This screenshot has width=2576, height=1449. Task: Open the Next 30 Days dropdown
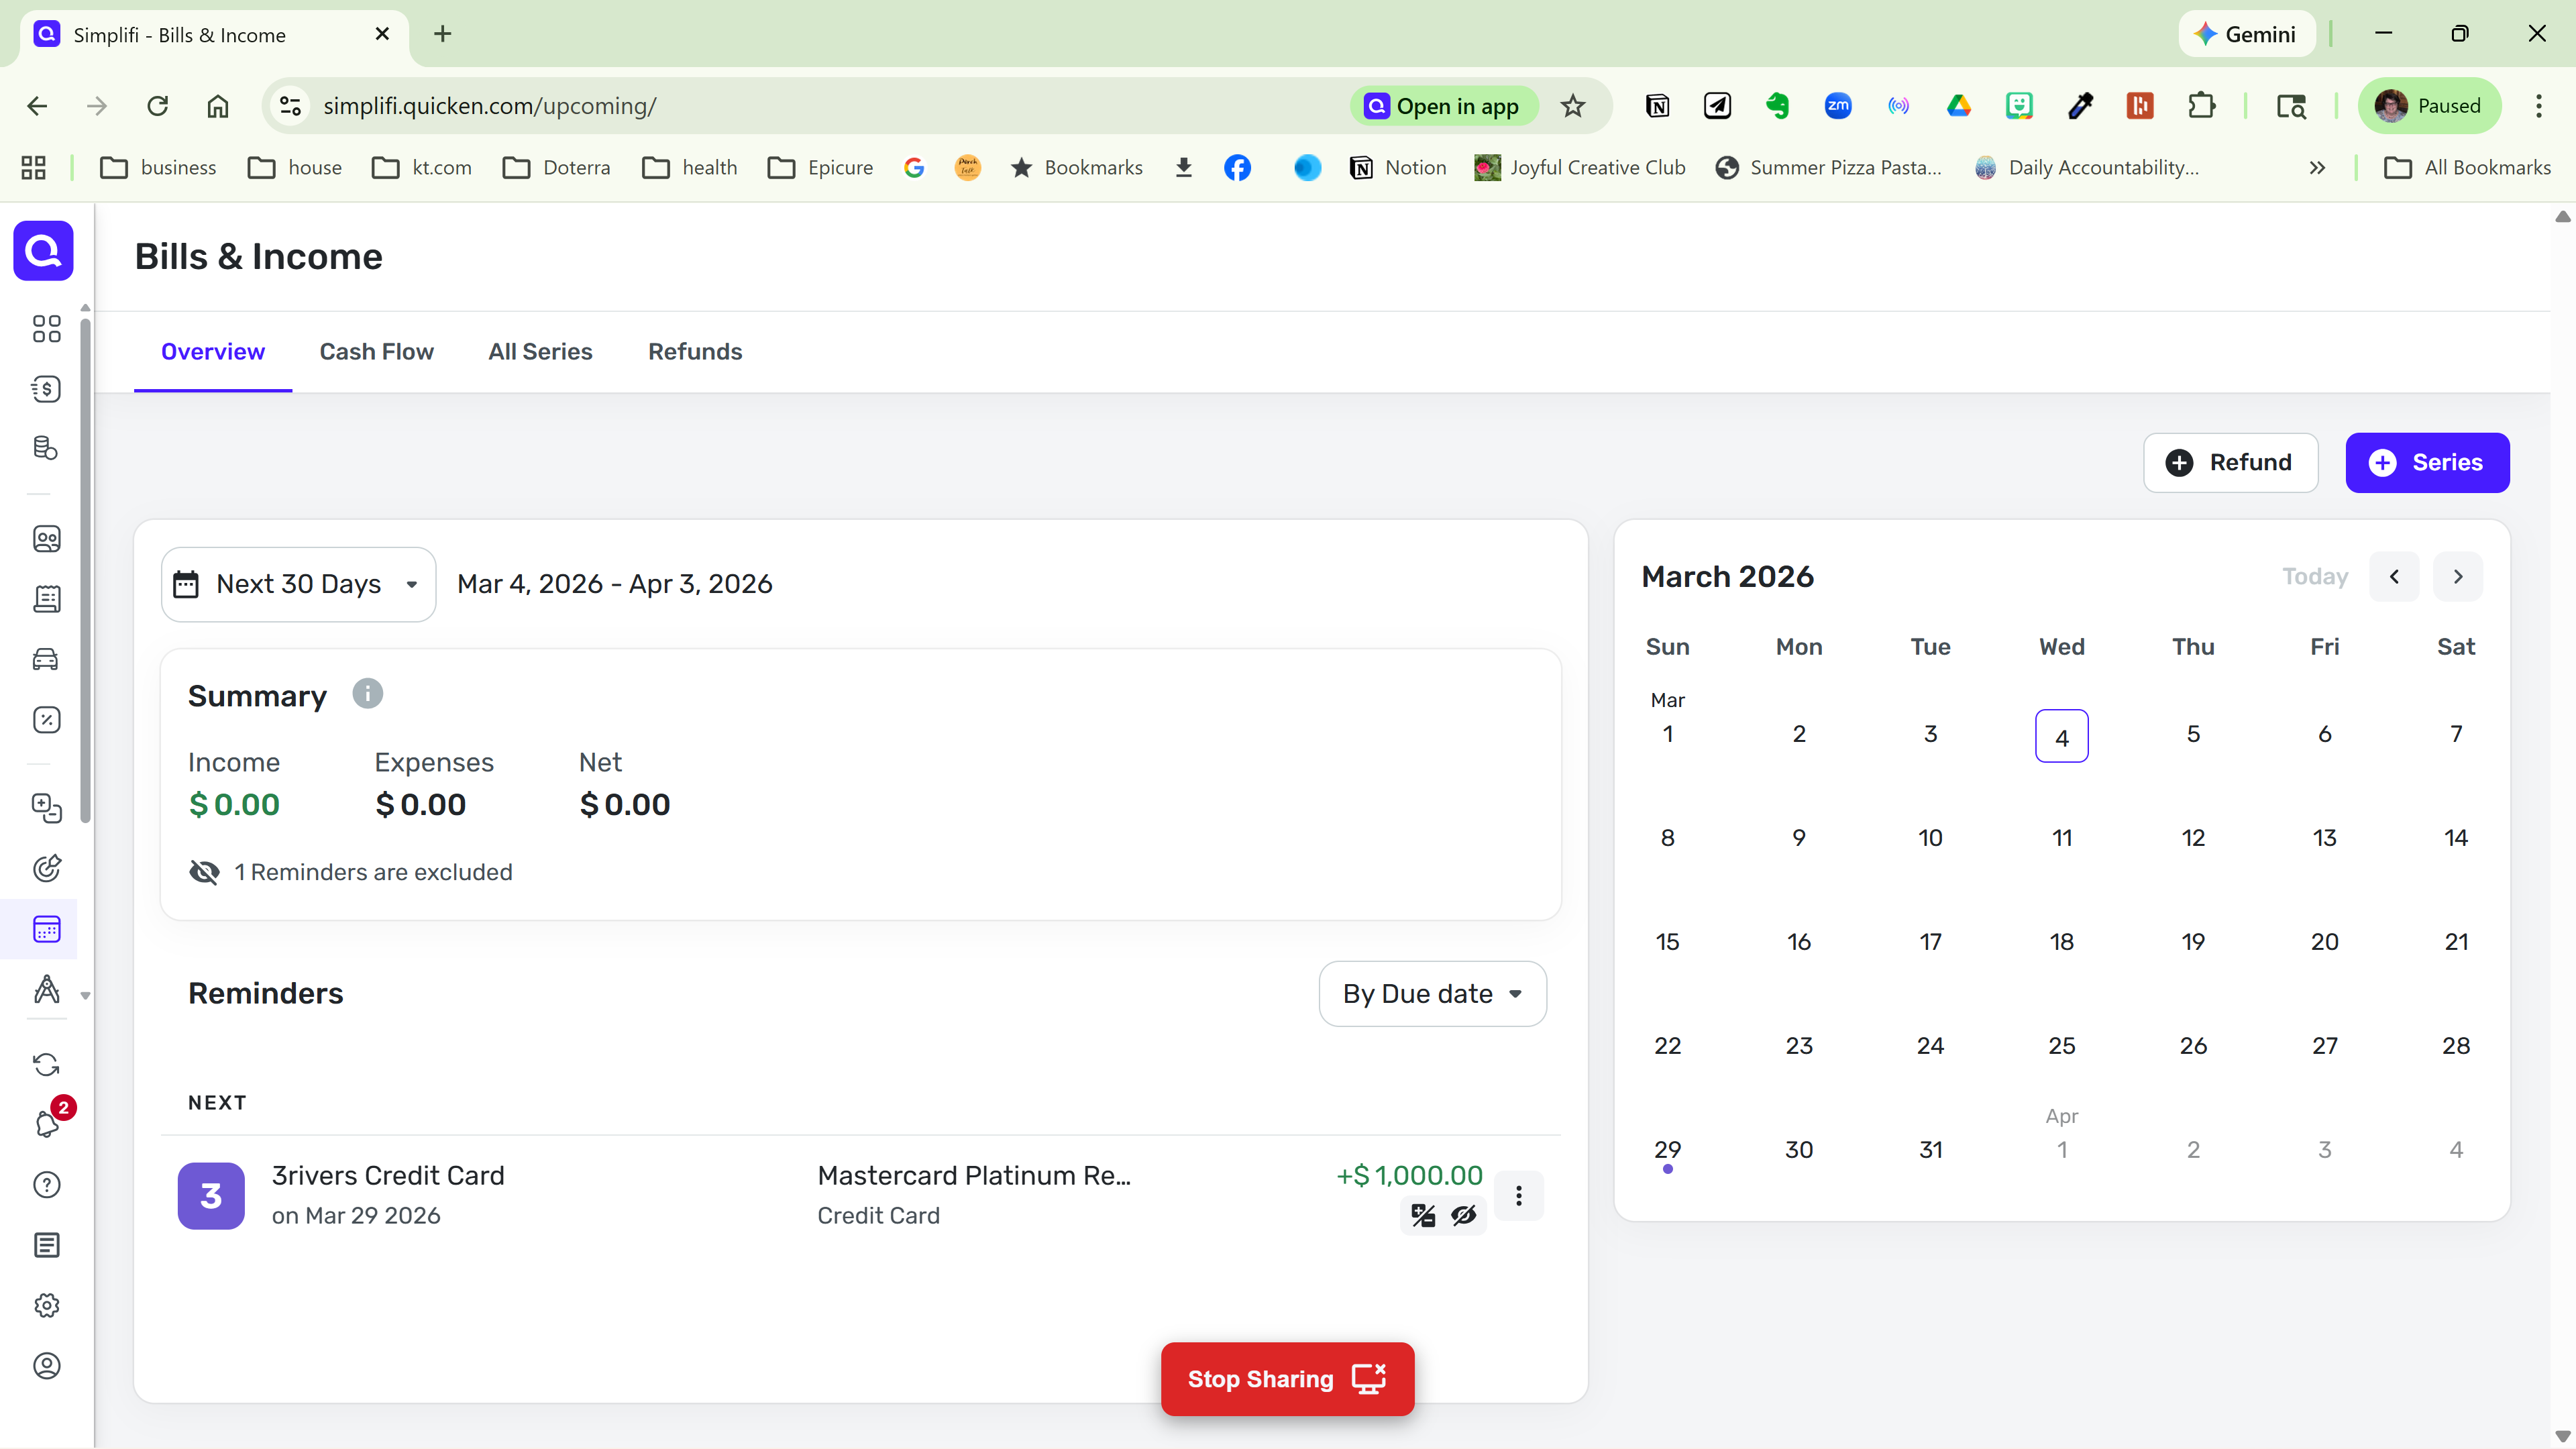[298, 584]
